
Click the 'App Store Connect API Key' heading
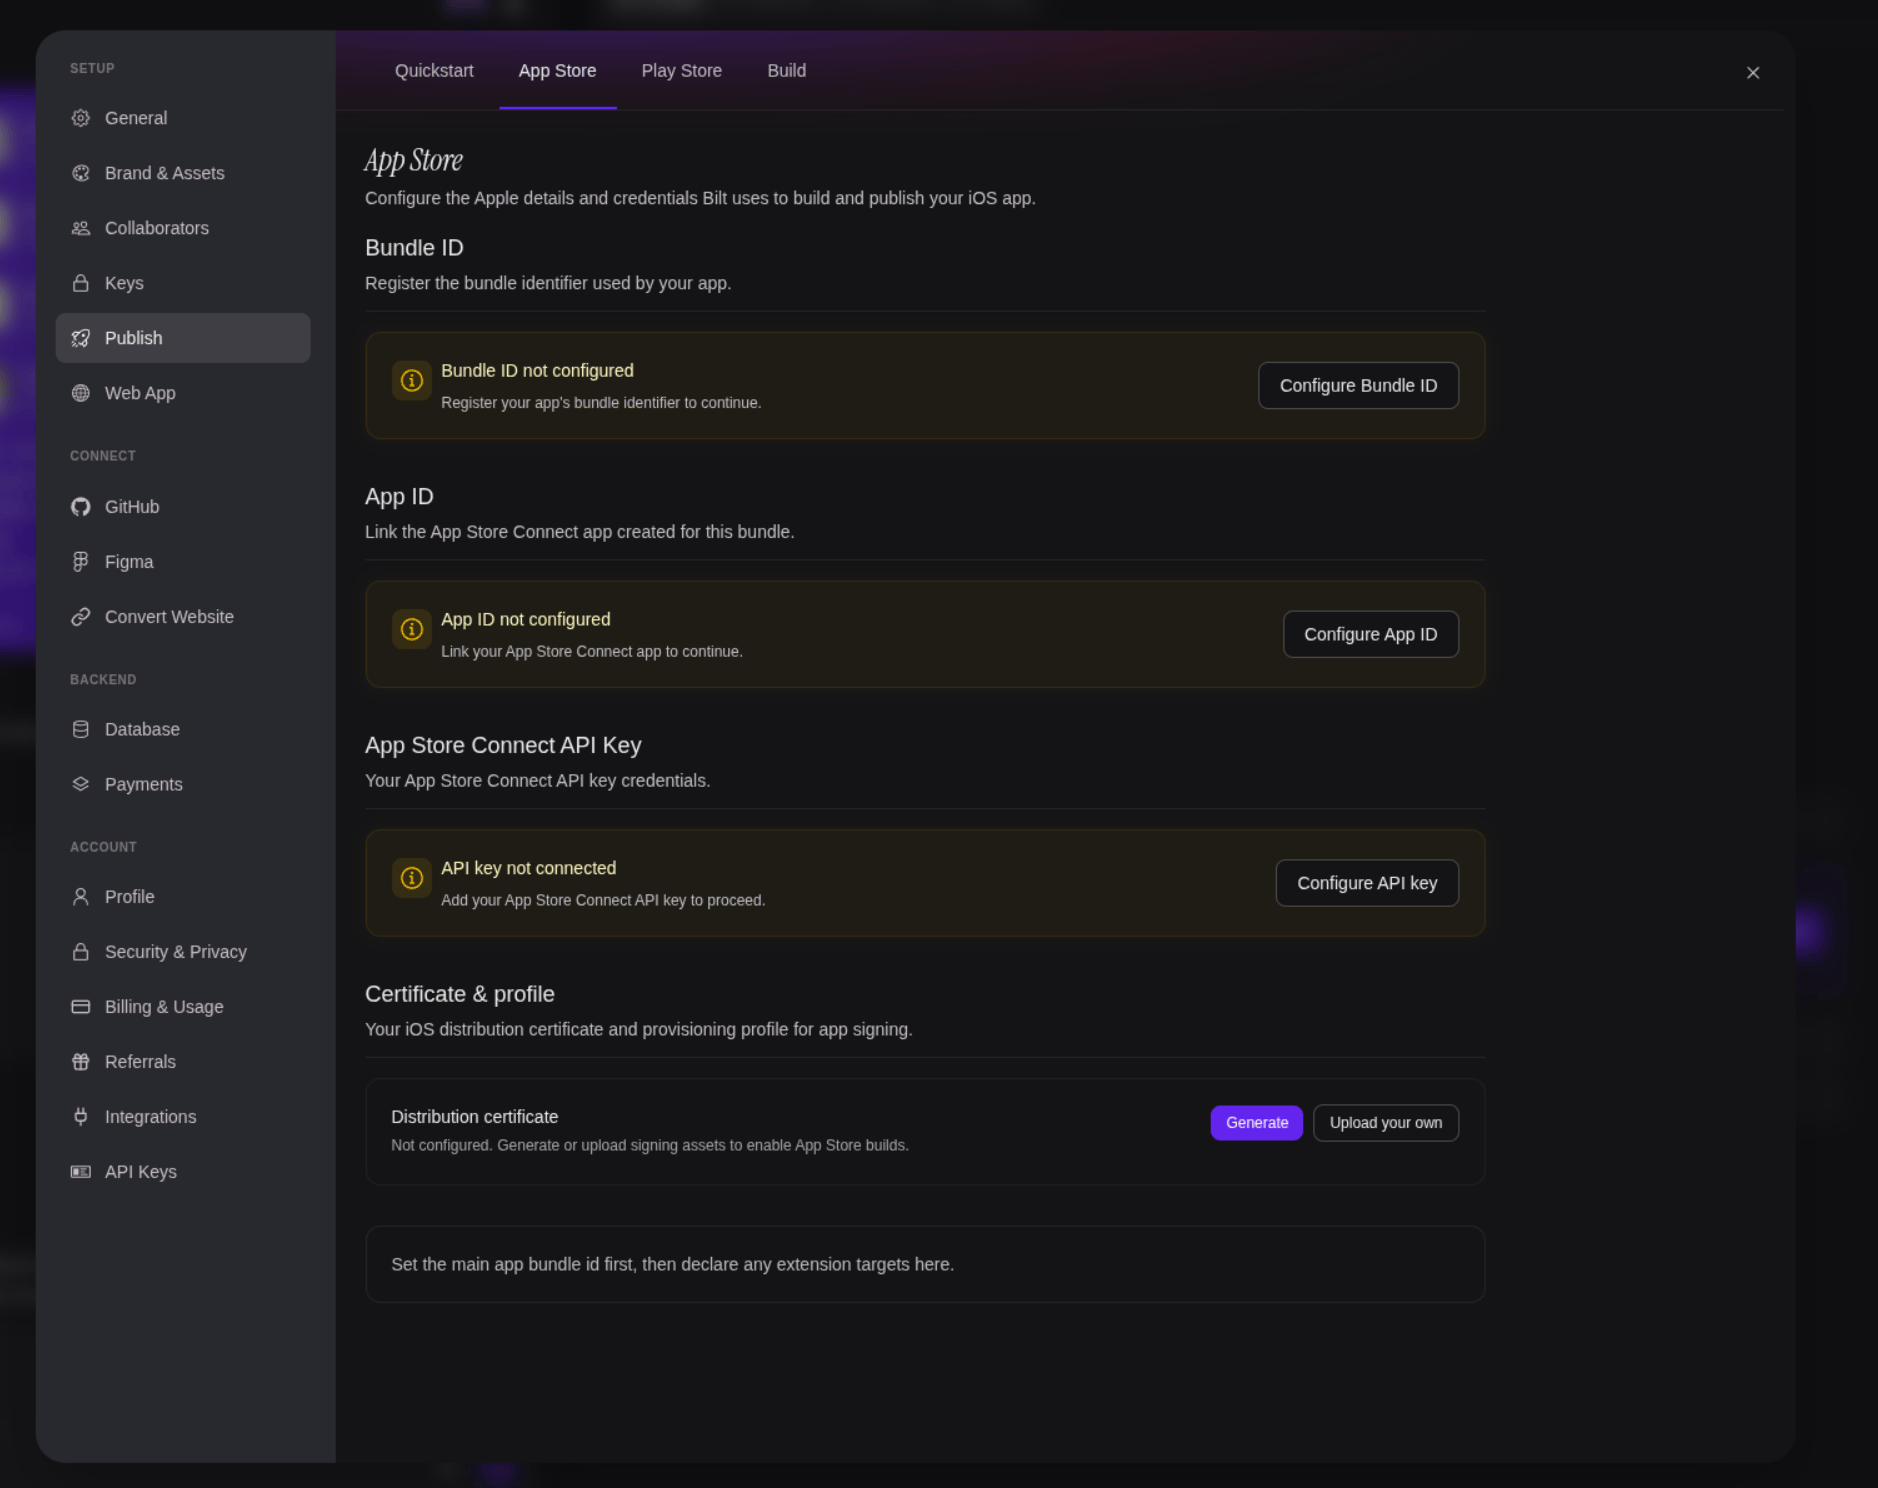pyautogui.click(x=503, y=745)
